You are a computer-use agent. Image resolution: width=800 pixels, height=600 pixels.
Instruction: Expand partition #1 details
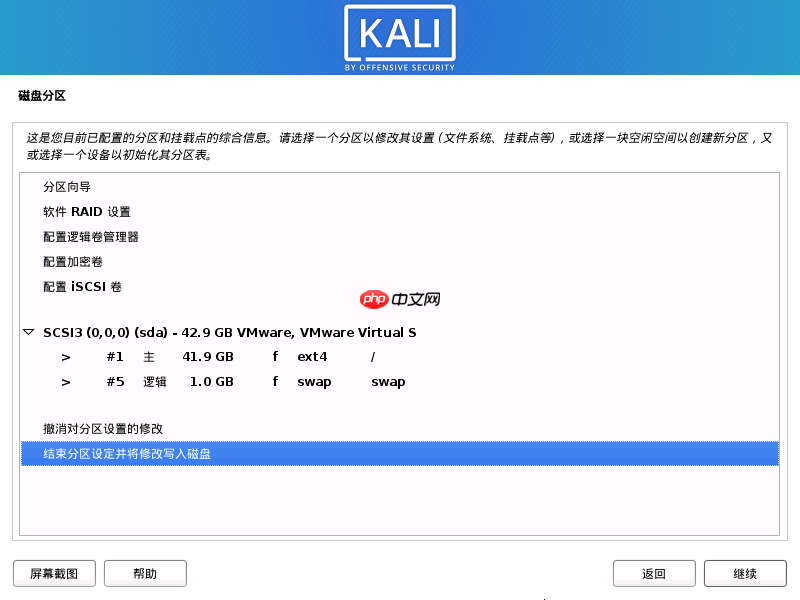click(x=66, y=356)
